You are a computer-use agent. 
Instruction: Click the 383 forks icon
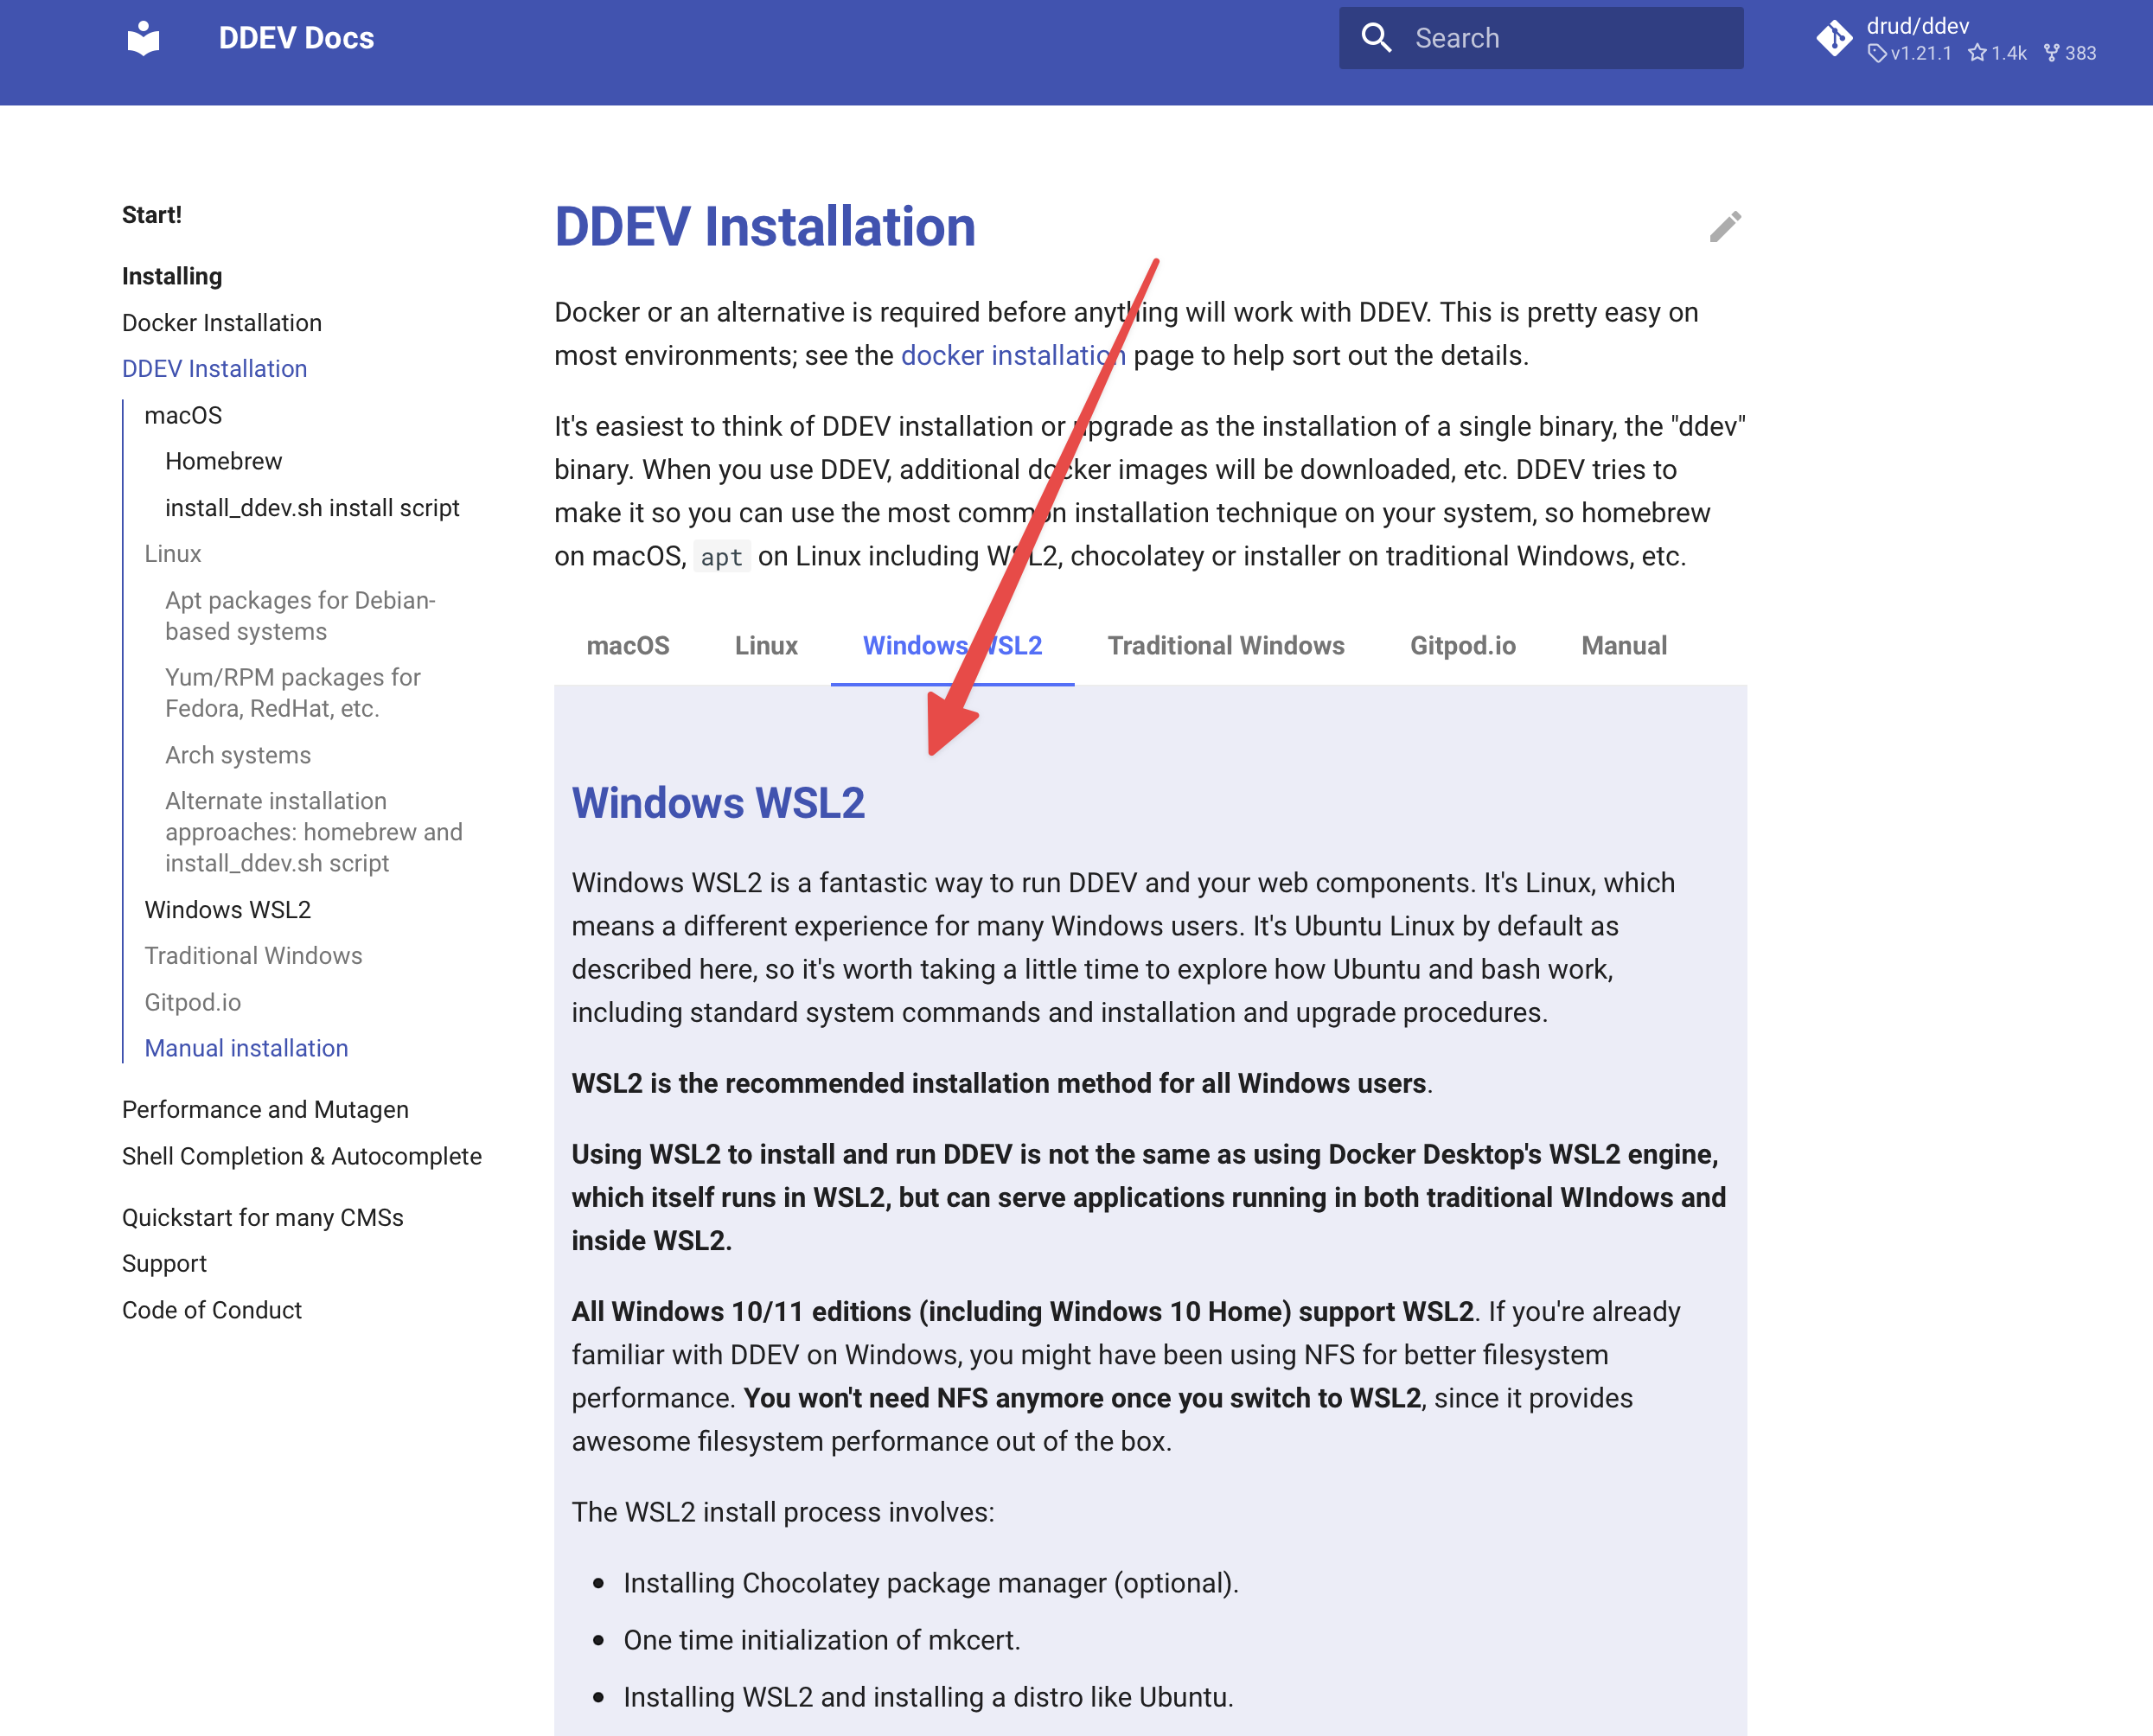[x=2051, y=53]
